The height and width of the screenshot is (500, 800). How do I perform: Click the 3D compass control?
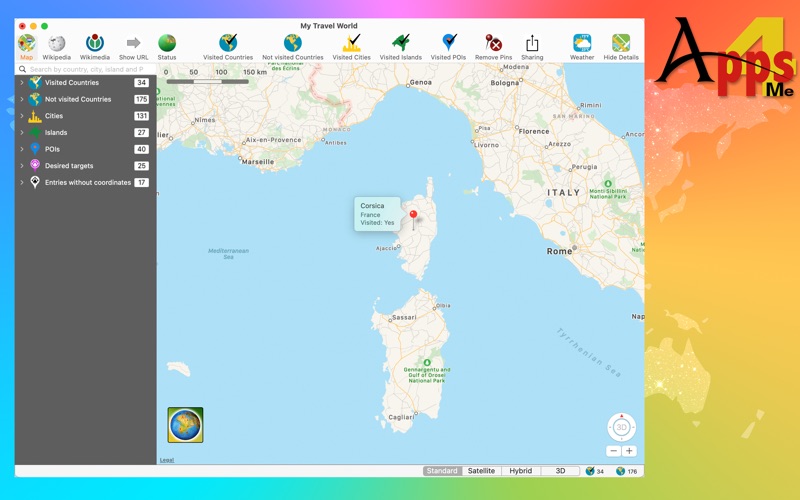coord(621,427)
